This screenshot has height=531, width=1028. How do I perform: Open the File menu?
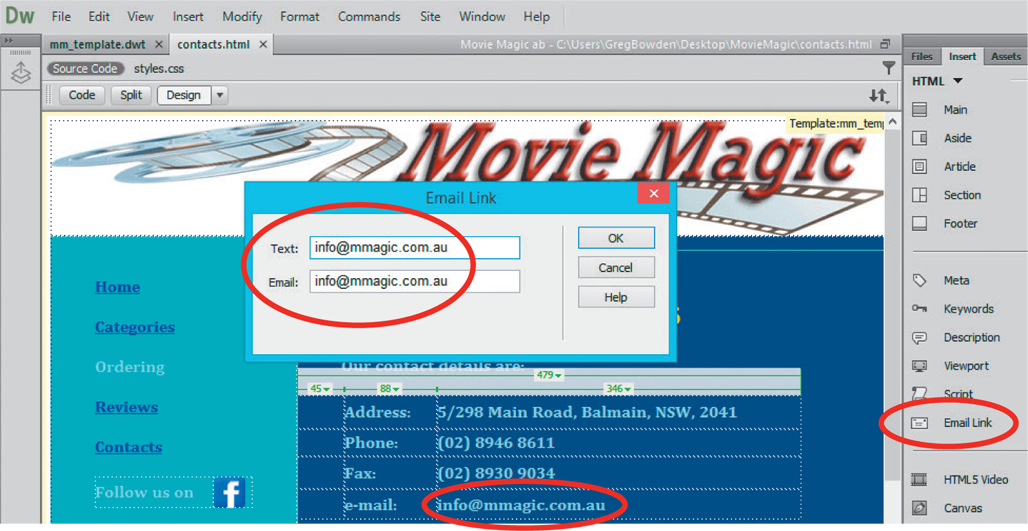pos(61,16)
